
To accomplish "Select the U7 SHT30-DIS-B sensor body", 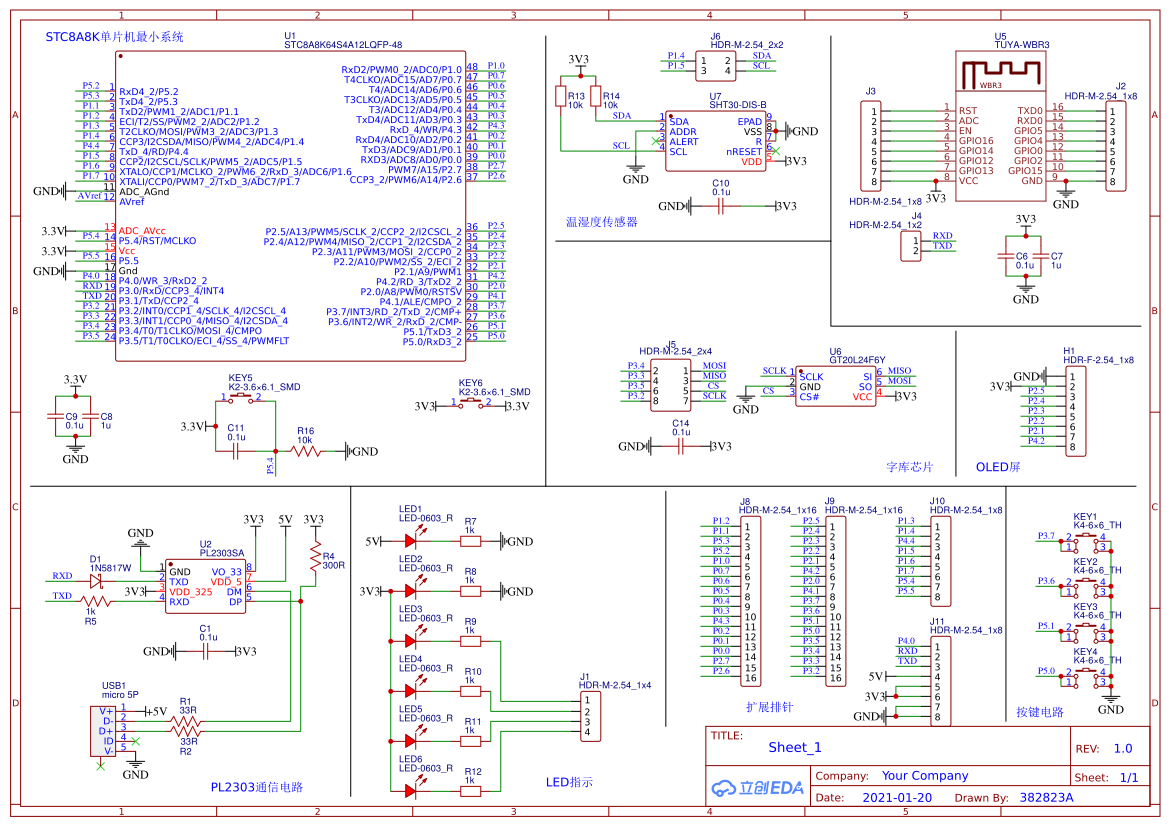I will [x=715, y=141].
